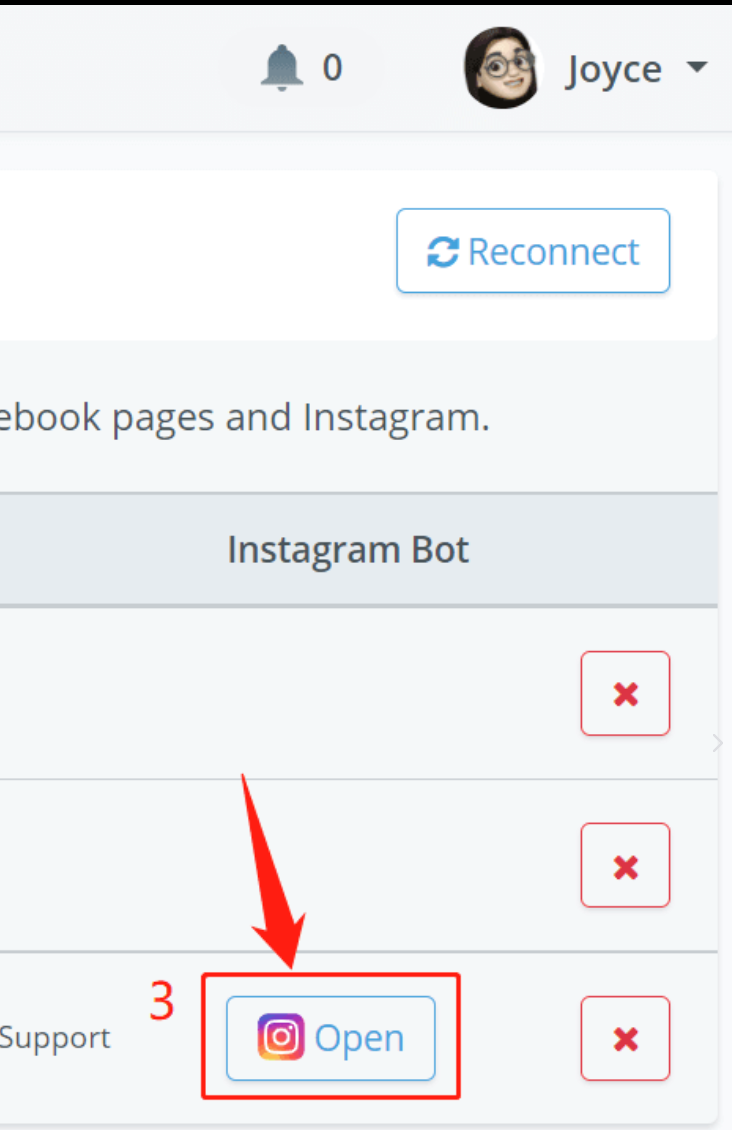Click the small right chevron at panel edge
732x1130 pixels.
pos(716,742)
